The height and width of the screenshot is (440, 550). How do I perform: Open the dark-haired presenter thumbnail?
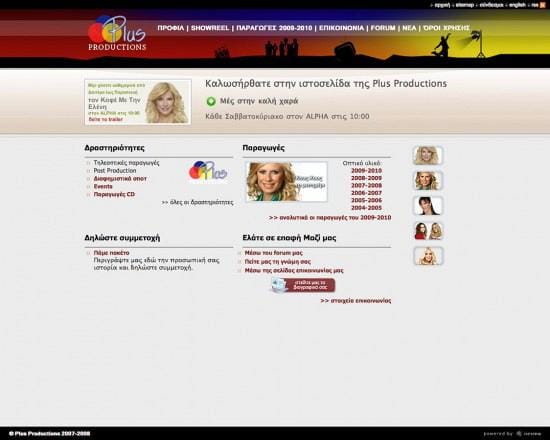coord(428,206)
